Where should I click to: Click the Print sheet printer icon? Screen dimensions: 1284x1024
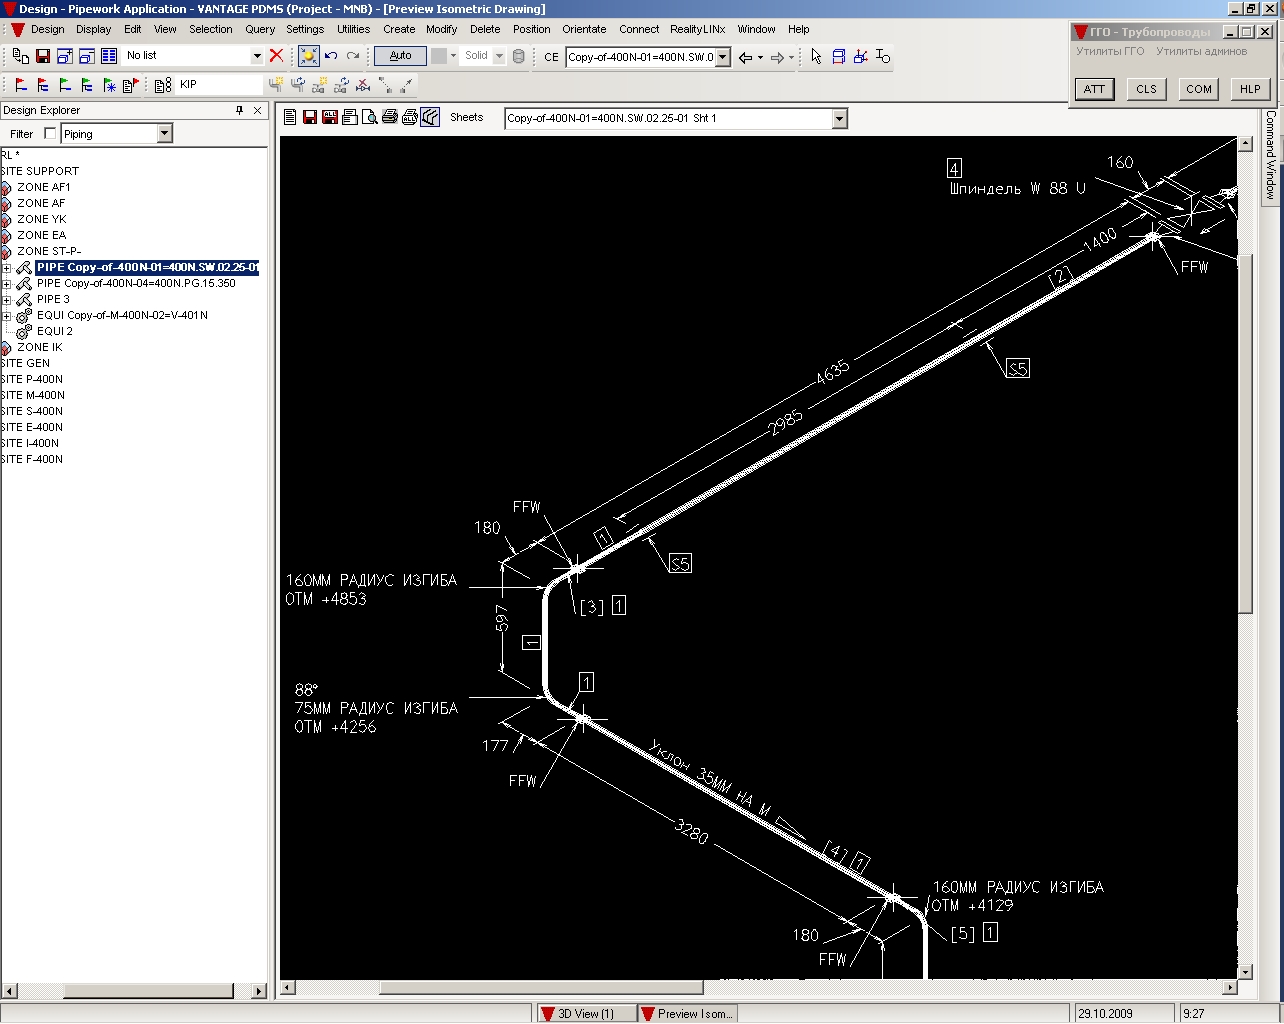point(390,117)
